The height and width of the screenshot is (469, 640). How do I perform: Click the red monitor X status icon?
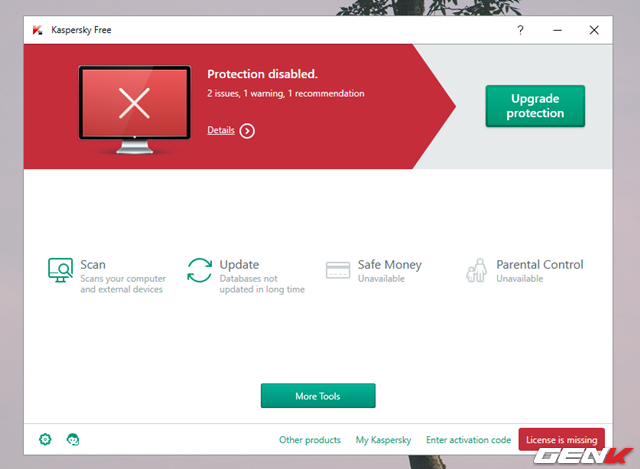click(x=133, y=104)
